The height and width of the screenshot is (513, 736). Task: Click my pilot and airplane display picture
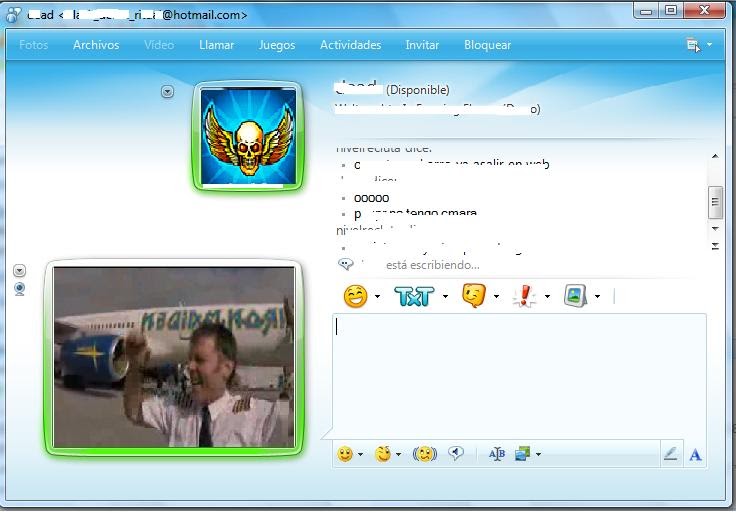point(174,357)
